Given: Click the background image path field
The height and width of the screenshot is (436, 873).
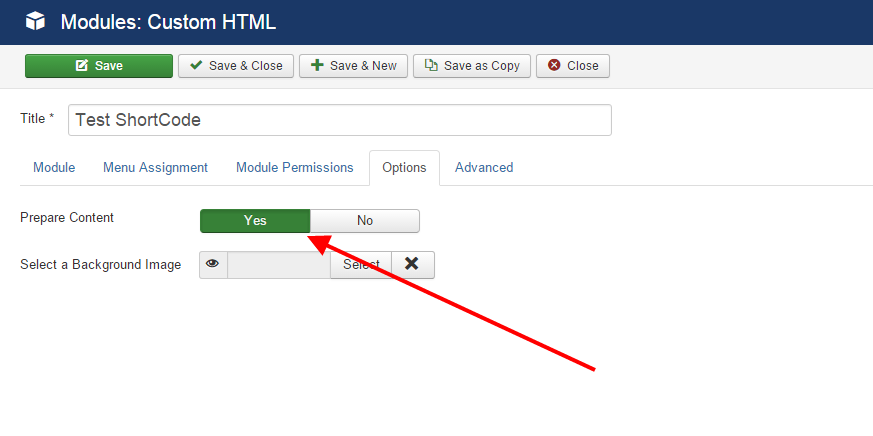Looking at the screenshot, I should point(279,265).
